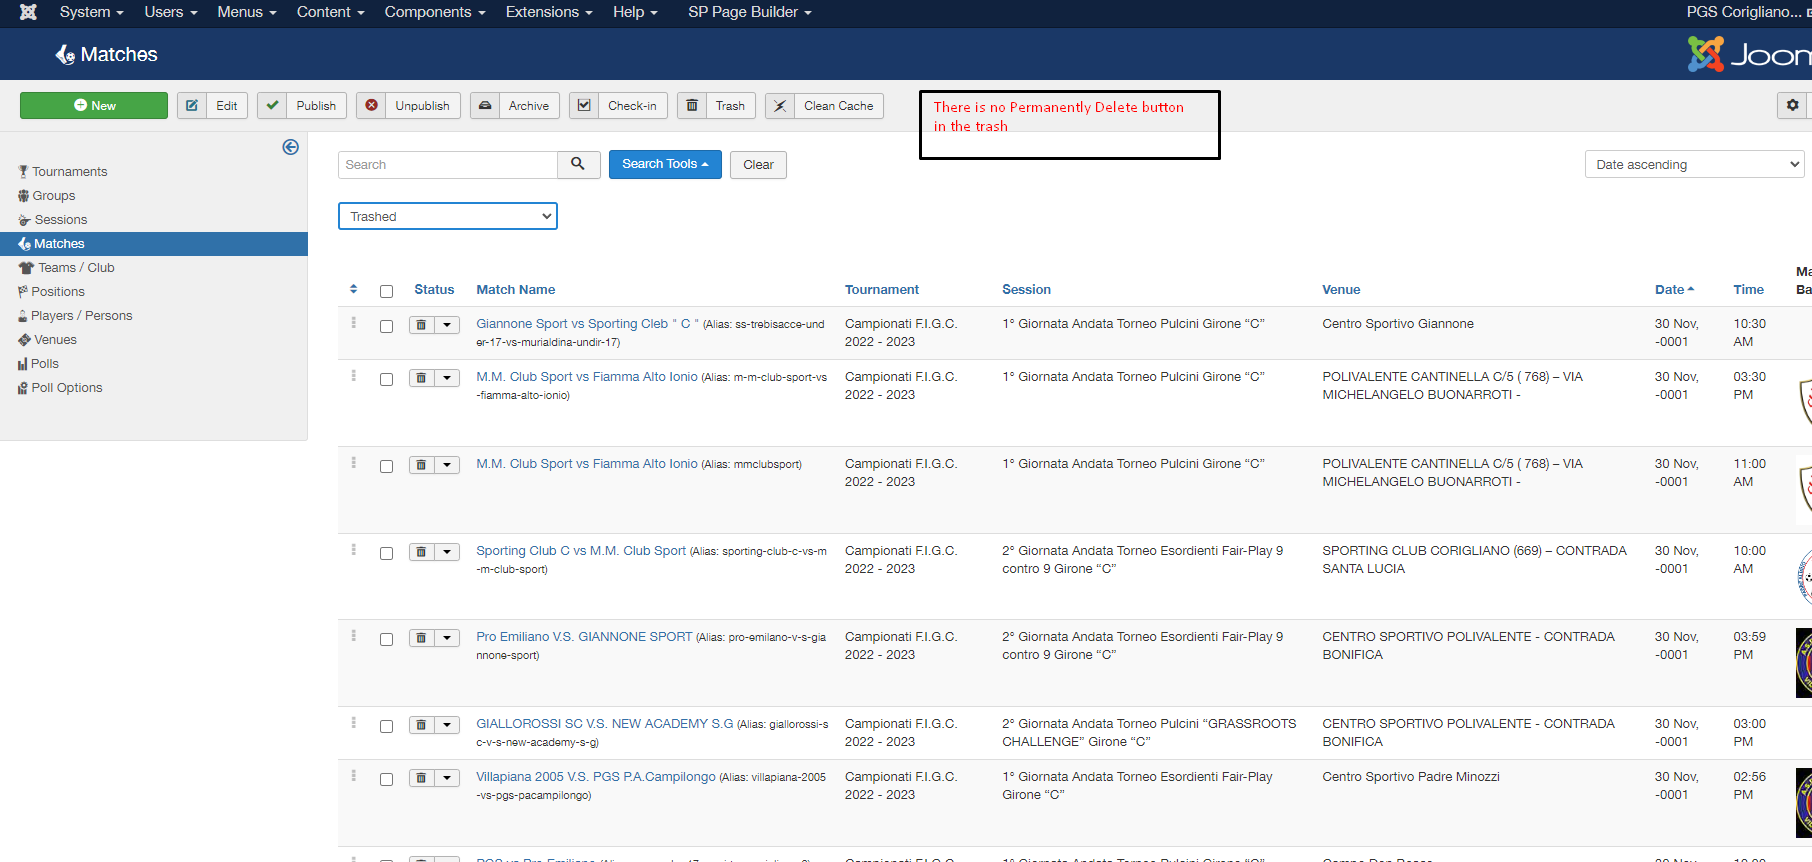Open Villapiana 2005 V.S. PGS P.A.Campilongo match link

point(595,777)
